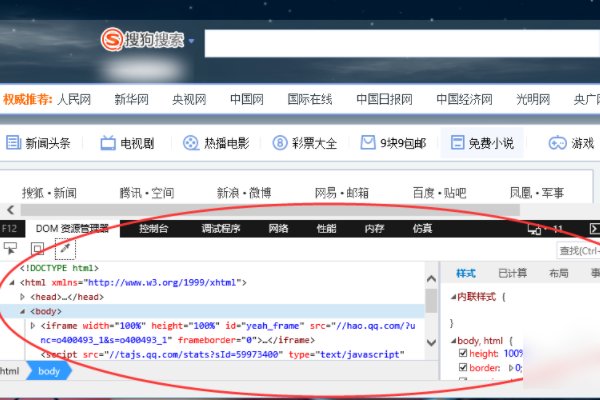Select the <!DOCTYPE html> line
This screenshot has height=400, width=600.
tap(59, 268)
